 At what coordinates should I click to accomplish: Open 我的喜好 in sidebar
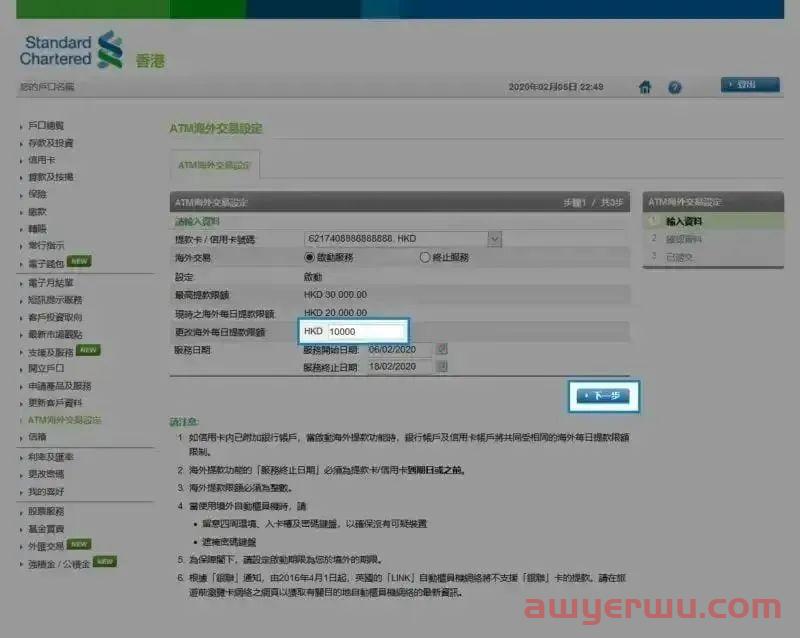(x=46, y=492)
